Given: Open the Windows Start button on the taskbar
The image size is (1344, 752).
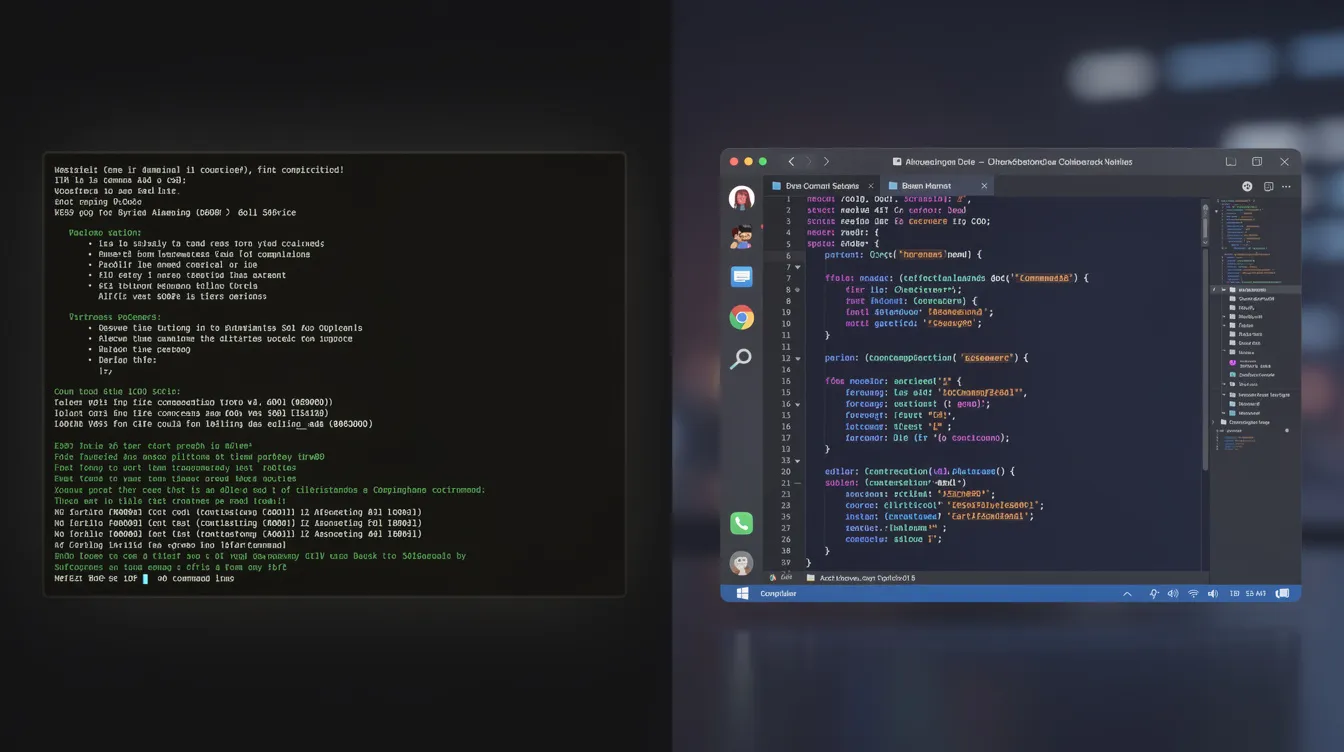Looking at the screenshot, I should [743, 593].
